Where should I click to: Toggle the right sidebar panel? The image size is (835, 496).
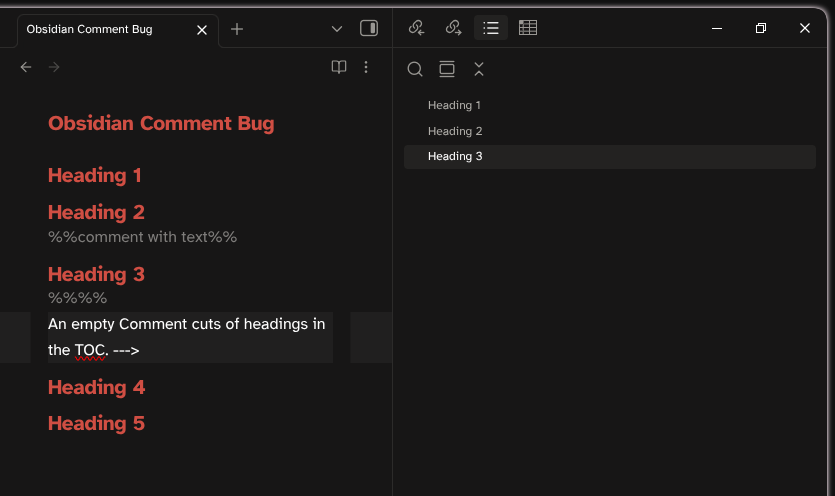click(x=368, y=29)
